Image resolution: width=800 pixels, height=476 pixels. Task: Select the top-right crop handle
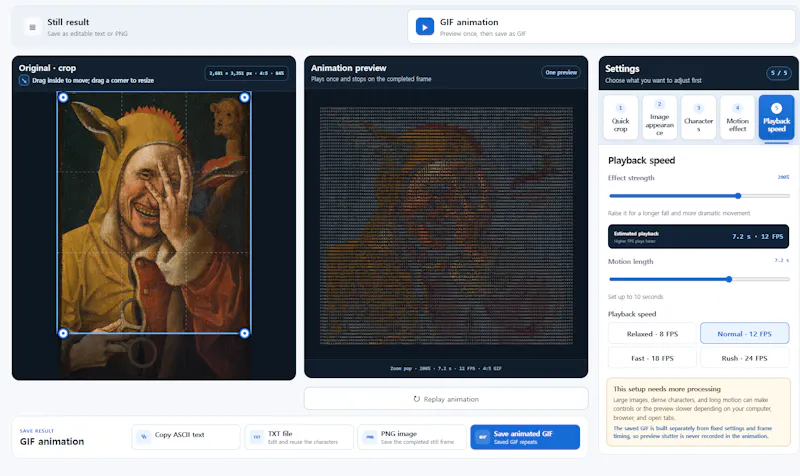pyautogui.click(x=244, y=97)
